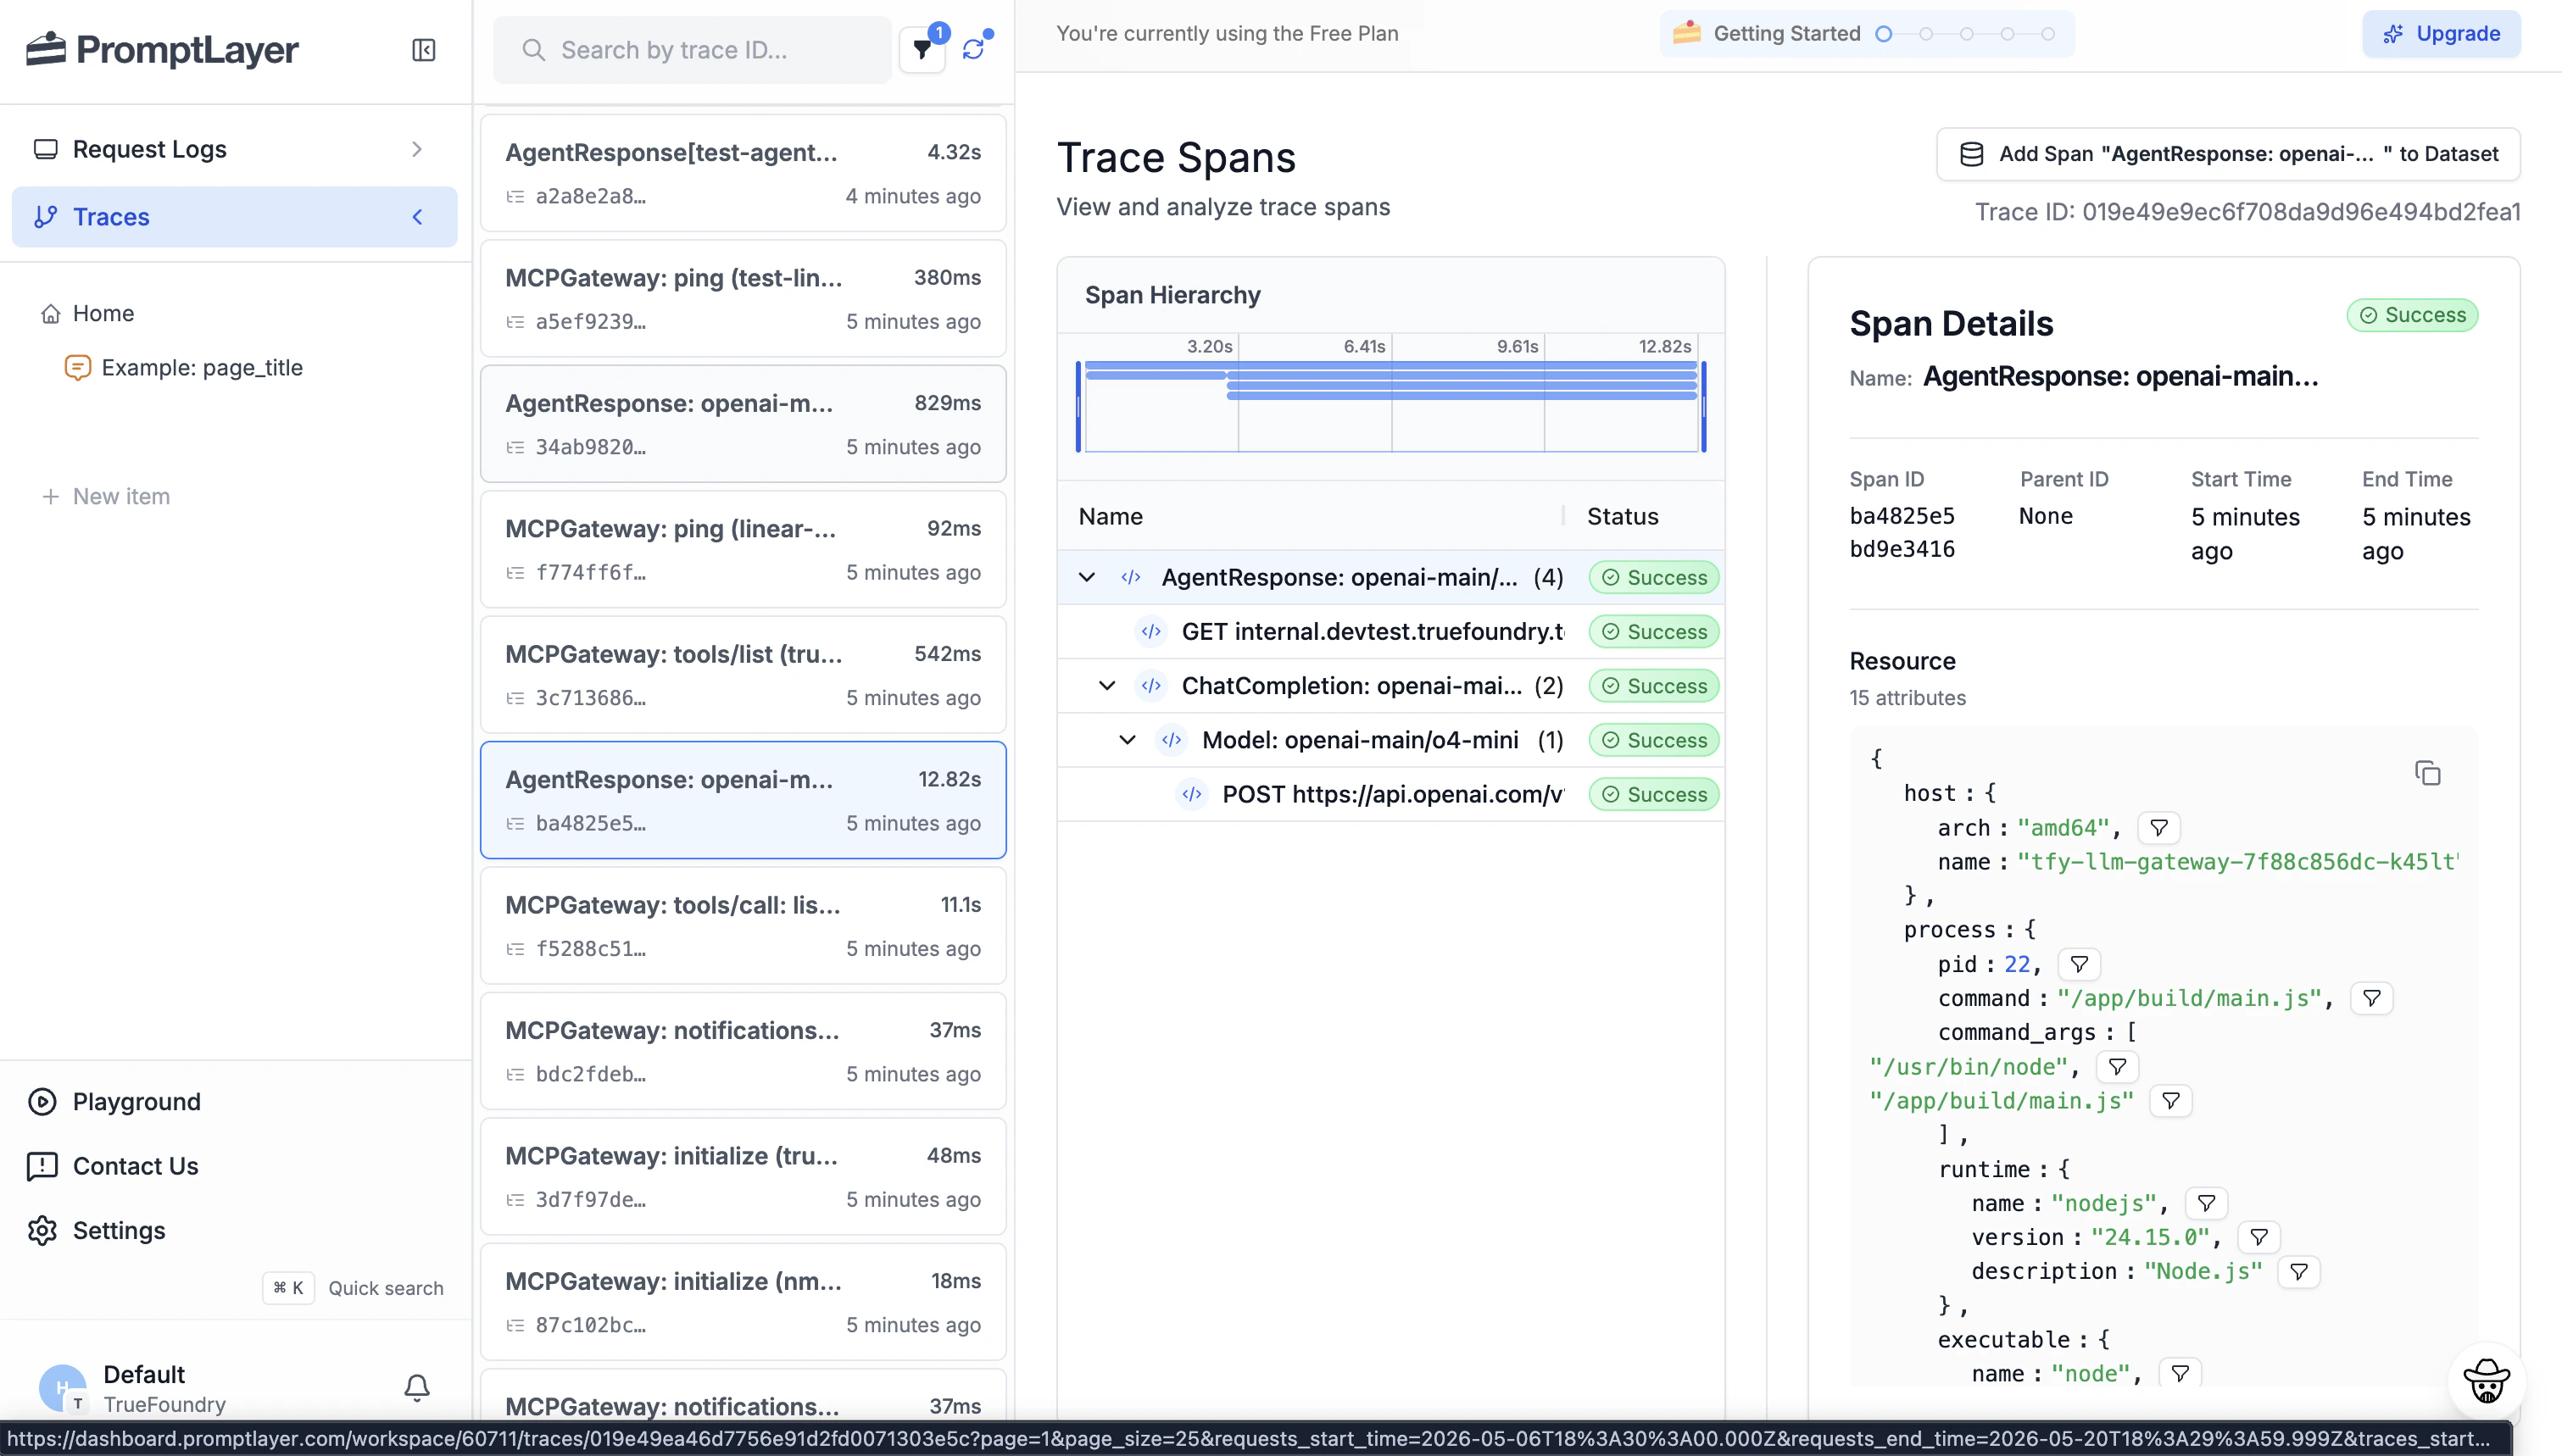Switch the Default TrueFoundry workspace
The height and width of the screenshot is (1456, 2562).
[163, 1388]
